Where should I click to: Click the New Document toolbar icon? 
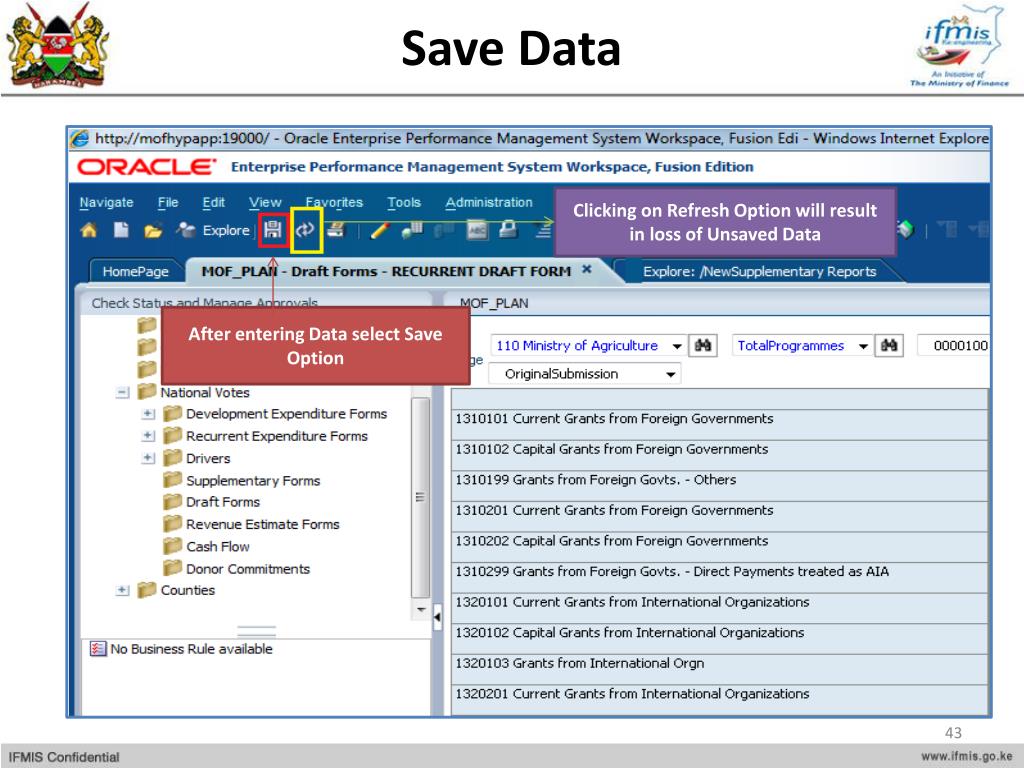pyautogui.click(x=121, y=230)
